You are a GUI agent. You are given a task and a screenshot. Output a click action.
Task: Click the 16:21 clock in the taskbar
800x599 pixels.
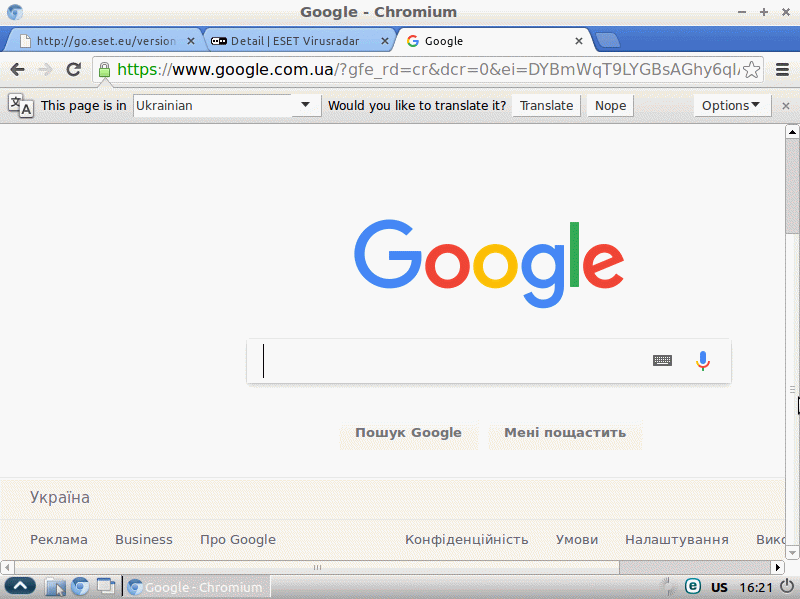tap(756, 588)
